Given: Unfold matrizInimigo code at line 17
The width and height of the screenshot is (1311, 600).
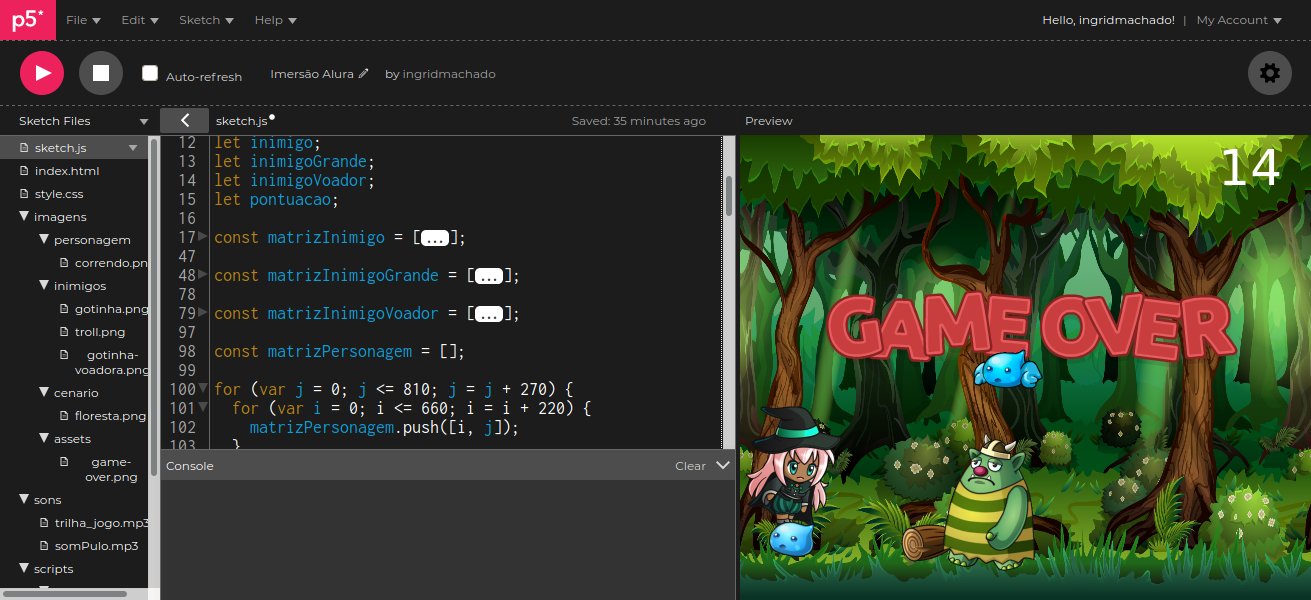Looking at the screenshot, I should pyautogui.click(x=203, y=237).
